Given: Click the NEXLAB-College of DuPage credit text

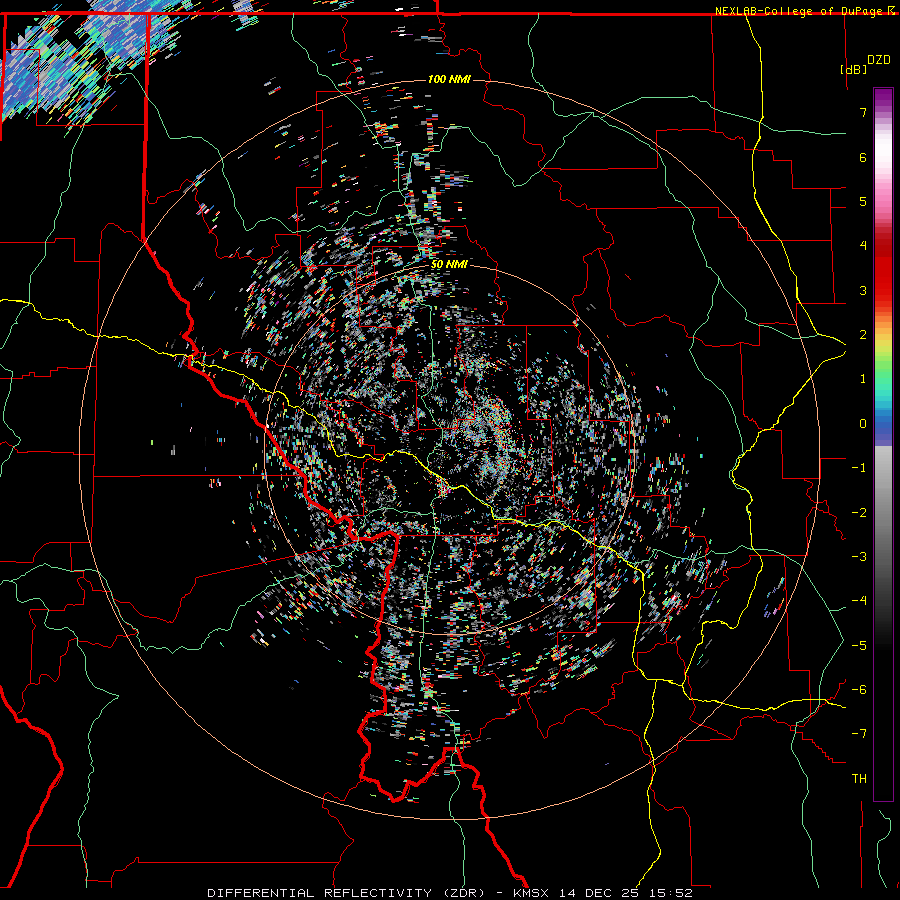Looking at the screenshot, I should [799, 11].
